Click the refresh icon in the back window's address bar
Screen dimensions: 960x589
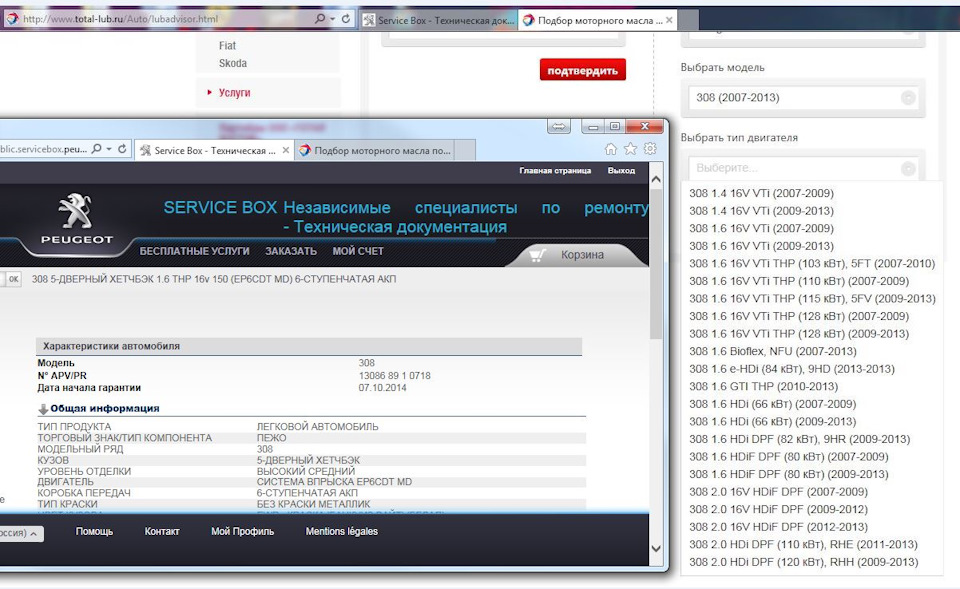click(x=346, y=19)
